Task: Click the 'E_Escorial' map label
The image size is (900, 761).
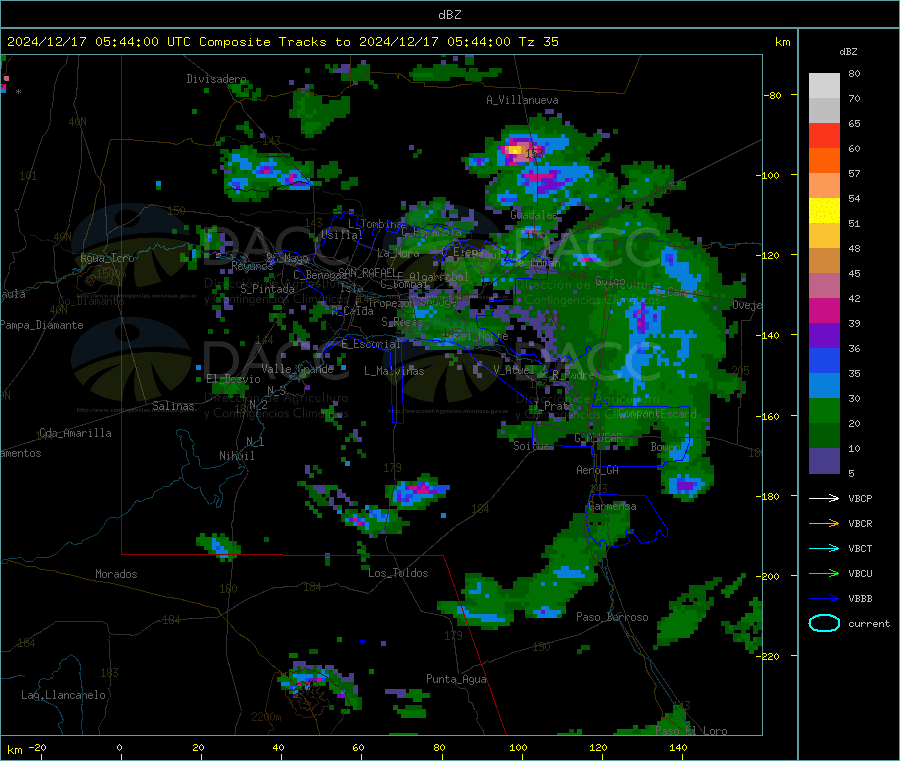Action: click(371, 344)
